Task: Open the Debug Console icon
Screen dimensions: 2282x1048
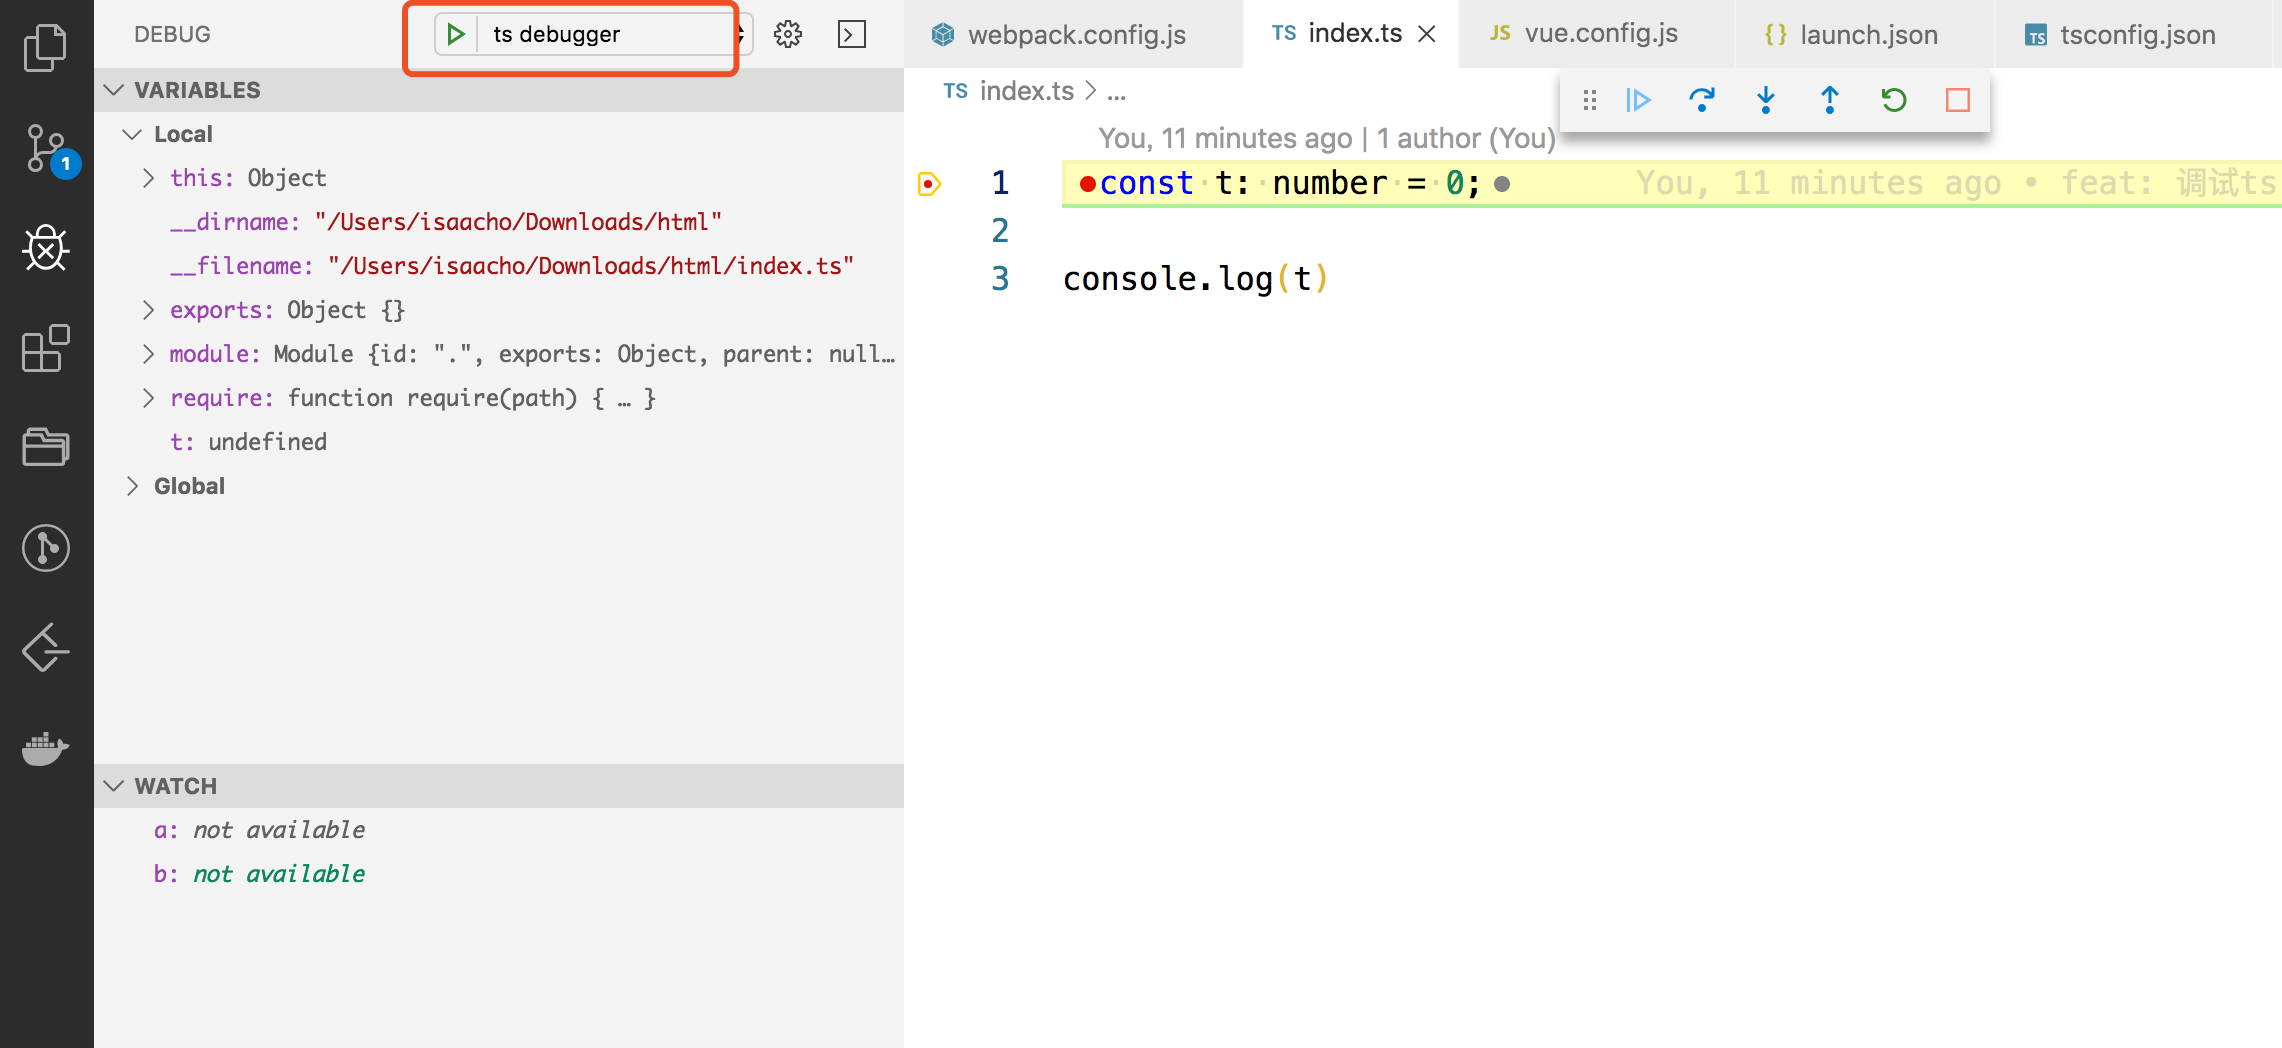Action: (x=852, y=34)
